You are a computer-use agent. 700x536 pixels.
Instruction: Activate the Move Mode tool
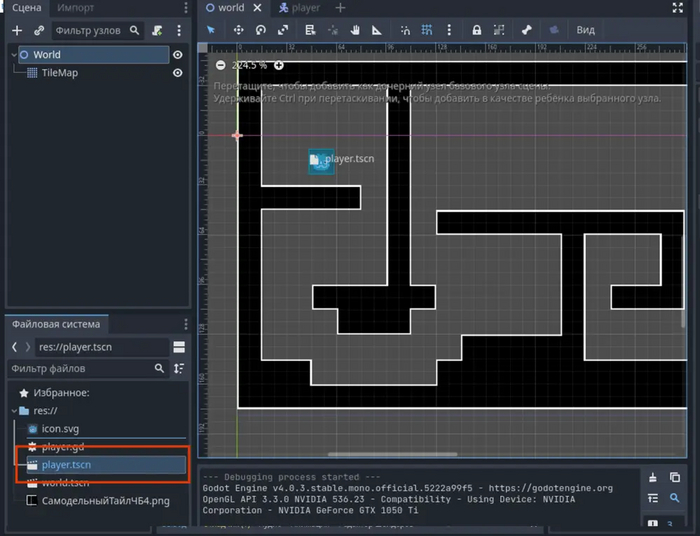(238, 30)
